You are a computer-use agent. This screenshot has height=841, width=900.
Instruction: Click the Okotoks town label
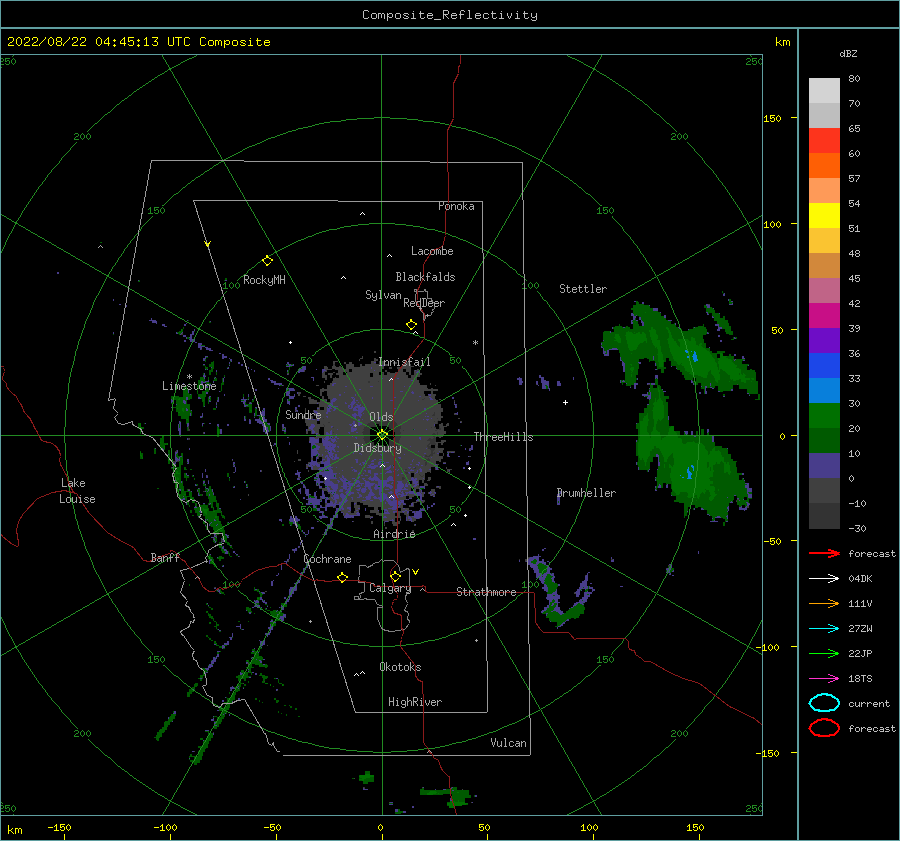click(x=400, y=667)
